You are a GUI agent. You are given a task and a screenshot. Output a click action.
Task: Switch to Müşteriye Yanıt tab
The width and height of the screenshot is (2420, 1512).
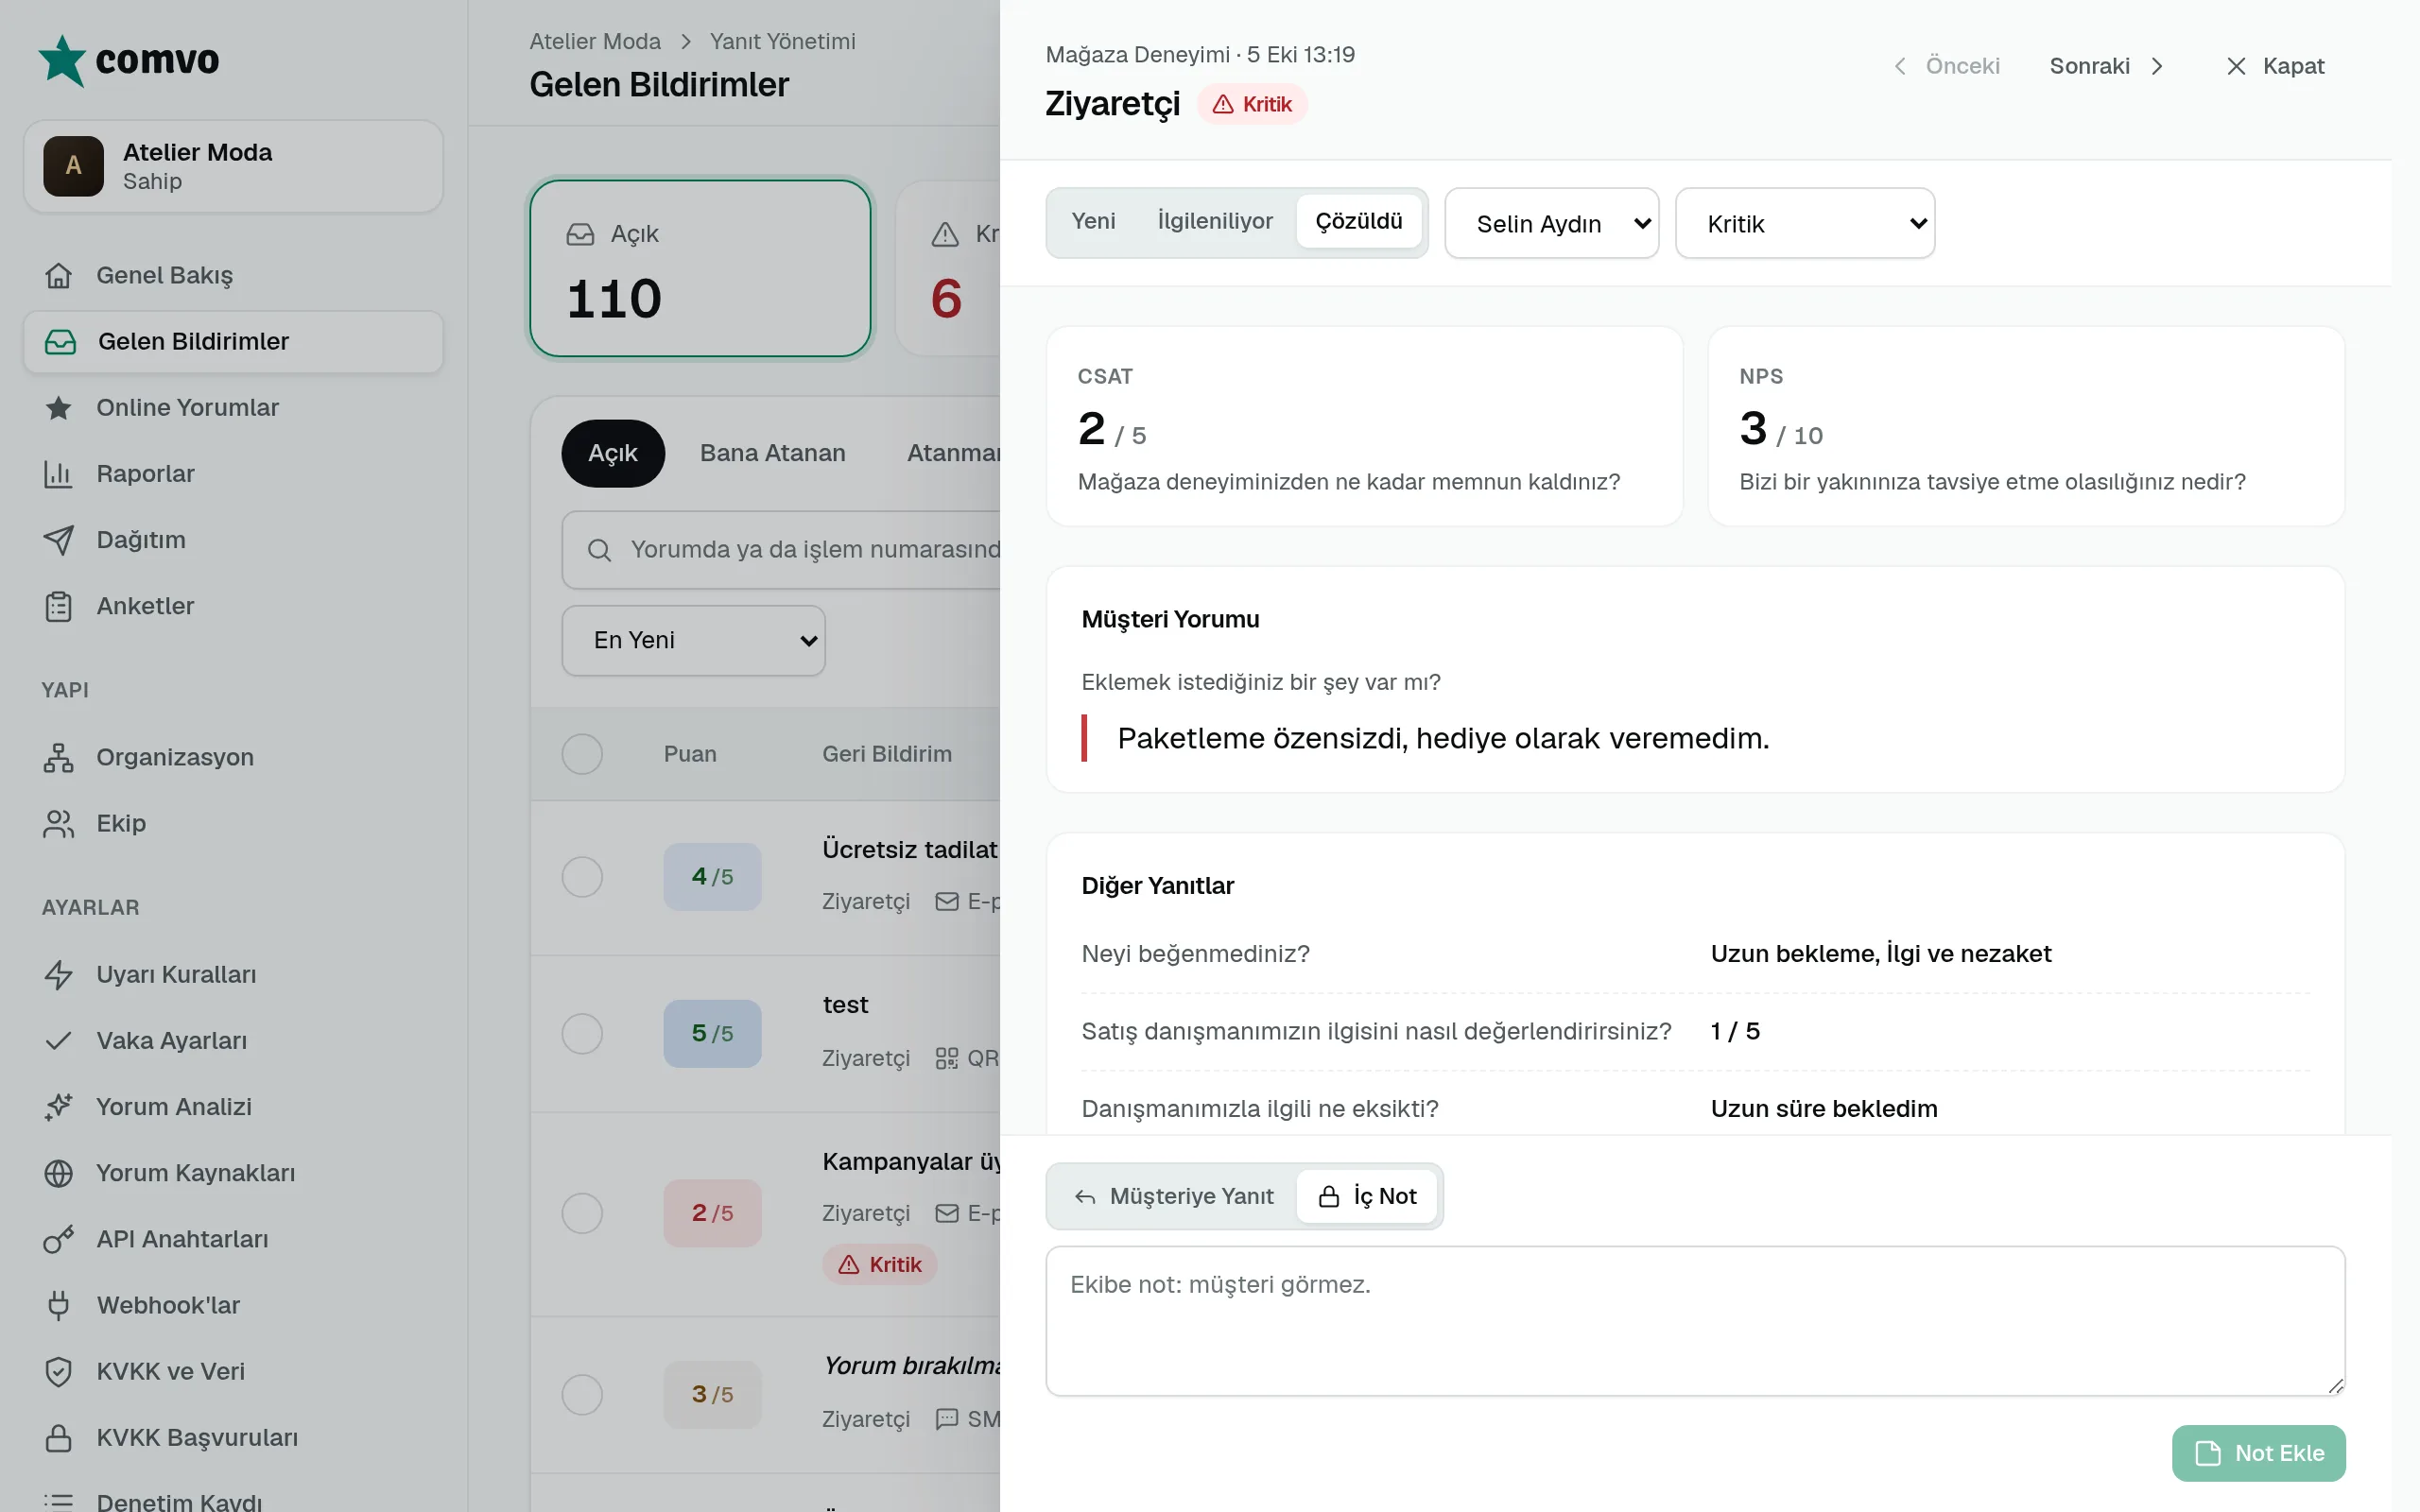click(1174, 1196)
